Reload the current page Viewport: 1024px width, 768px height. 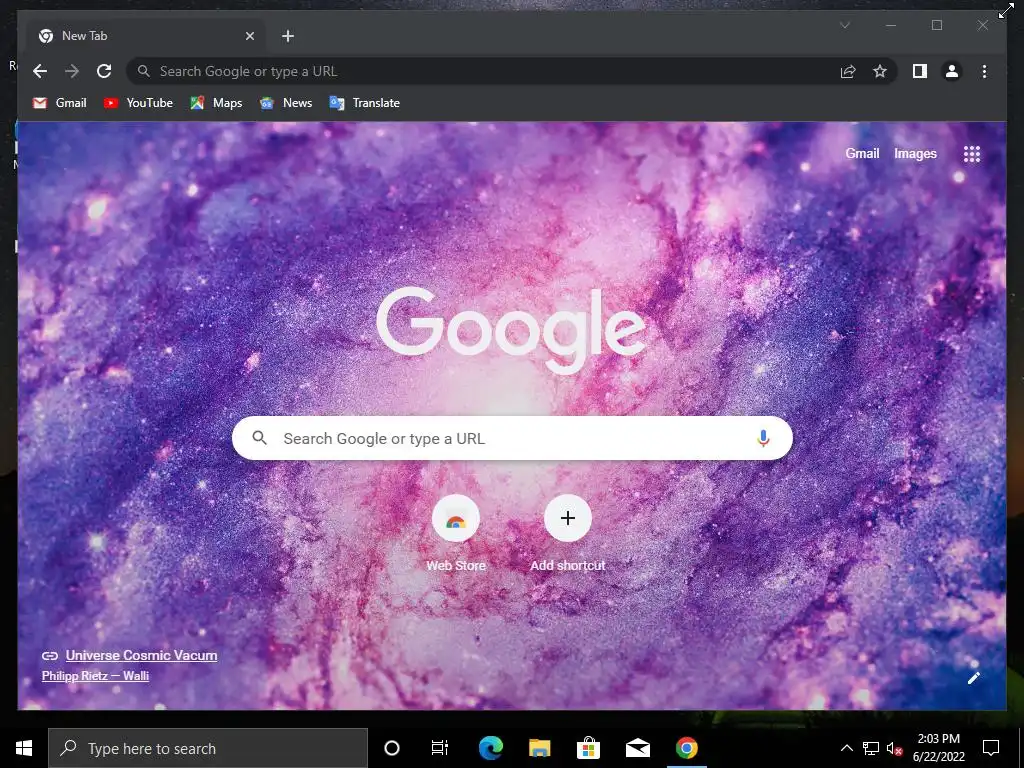point(104,71)
